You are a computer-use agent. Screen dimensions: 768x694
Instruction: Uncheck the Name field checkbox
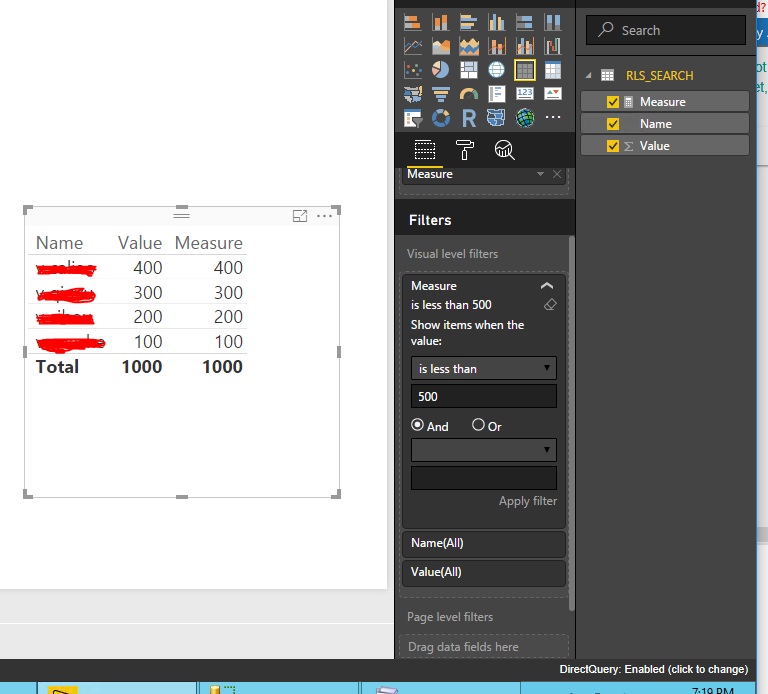click(x=613, y=124)
